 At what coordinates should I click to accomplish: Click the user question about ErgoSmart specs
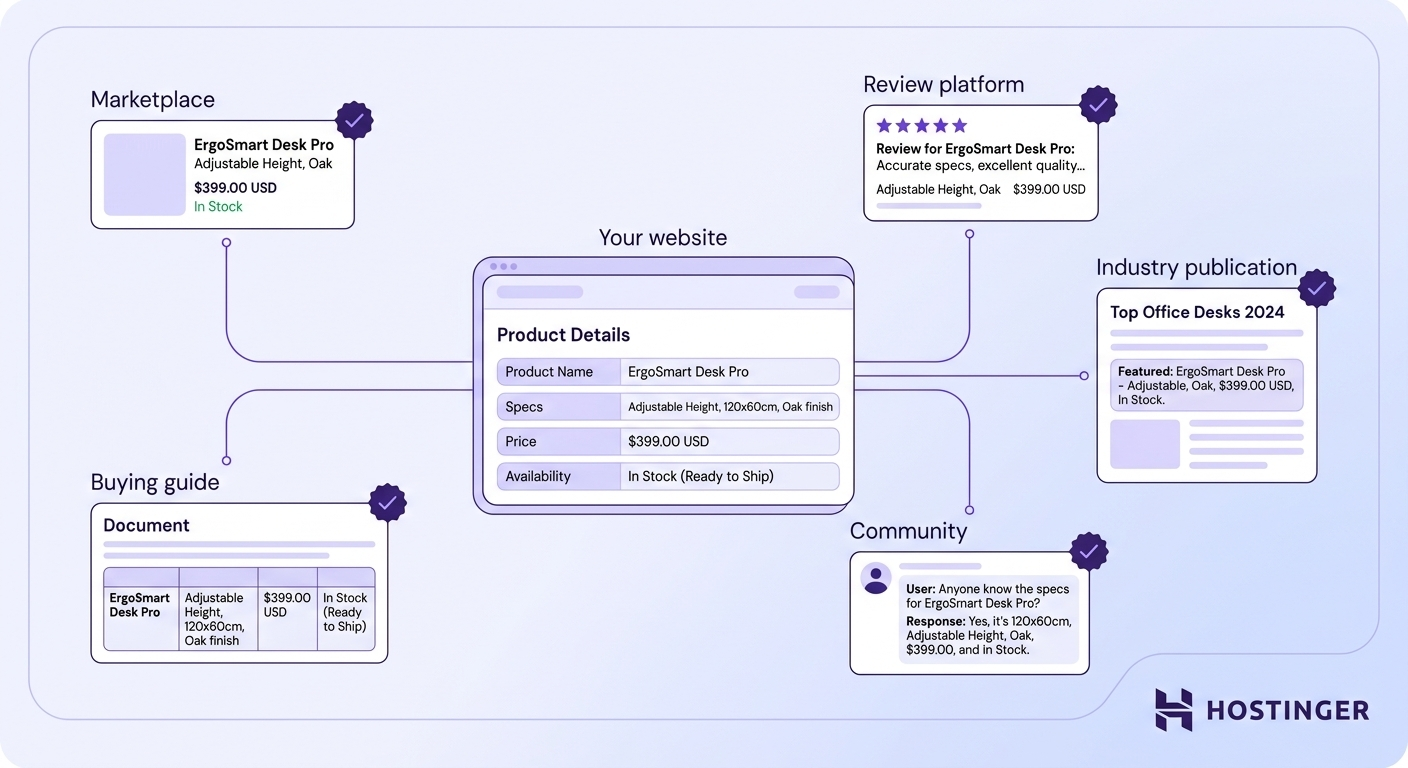point(988,596)
